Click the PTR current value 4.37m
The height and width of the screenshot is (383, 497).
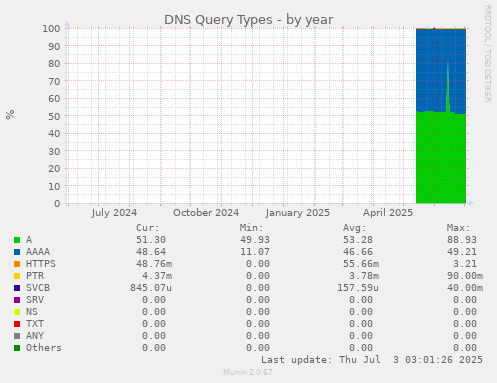pyautogui.click(x=157, y=276)
